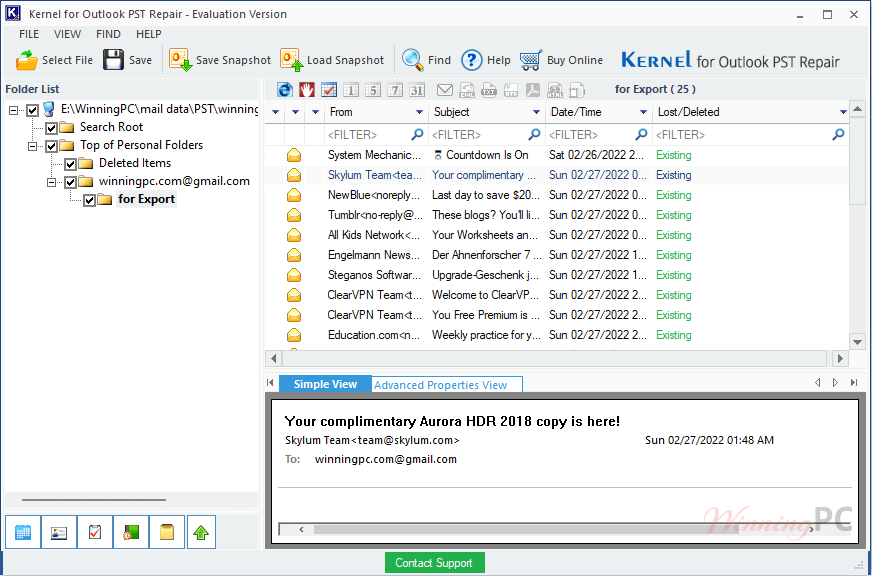Click the EML export icon
Screen dimensions: 872x576
[x=467, y=90]
